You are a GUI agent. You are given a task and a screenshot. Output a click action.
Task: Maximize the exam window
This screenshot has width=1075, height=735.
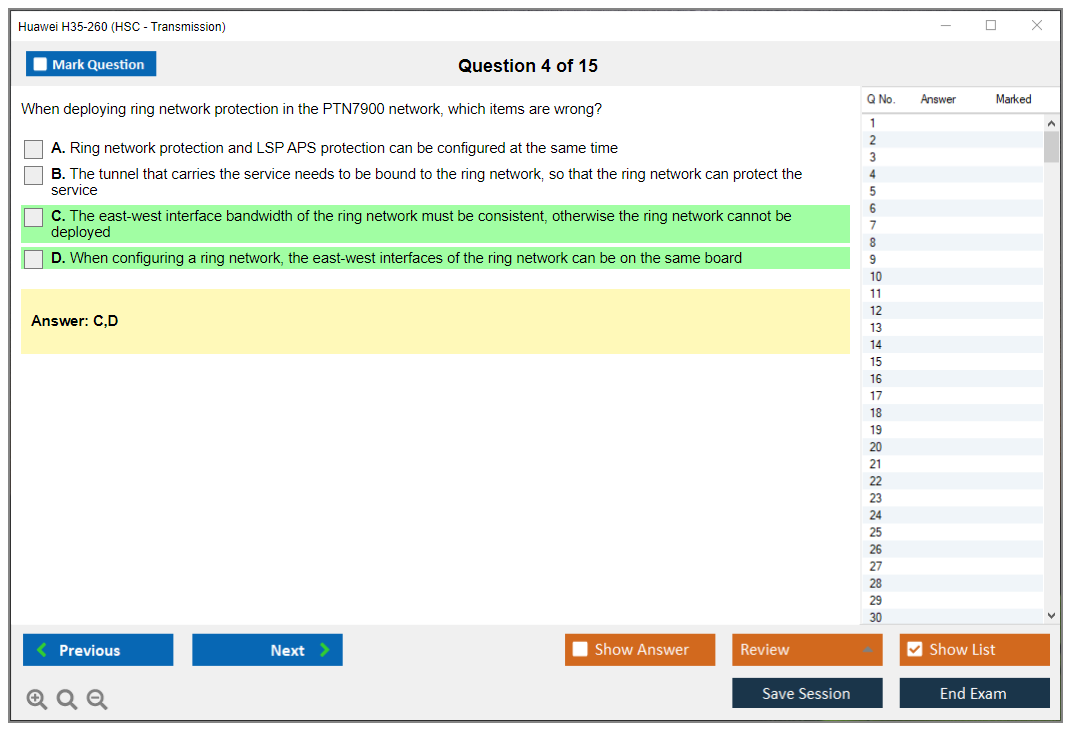pyautogui.click(x=991, y=26)
